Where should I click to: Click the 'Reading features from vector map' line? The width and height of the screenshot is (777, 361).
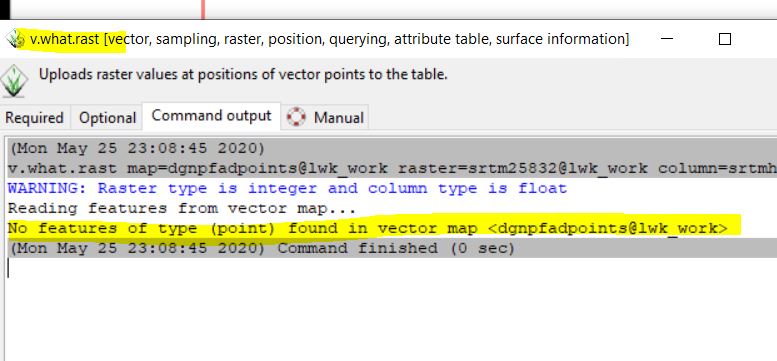click(182, 208)
